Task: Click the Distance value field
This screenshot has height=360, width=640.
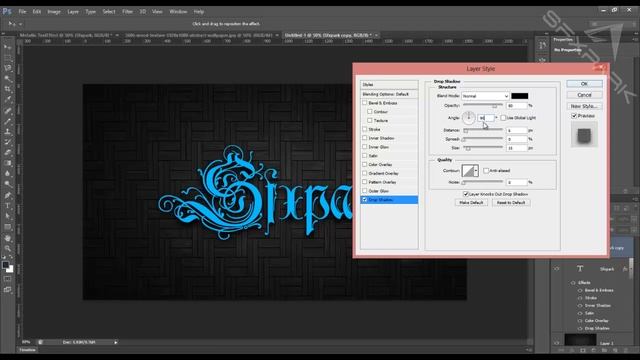Action: point(517,130)
